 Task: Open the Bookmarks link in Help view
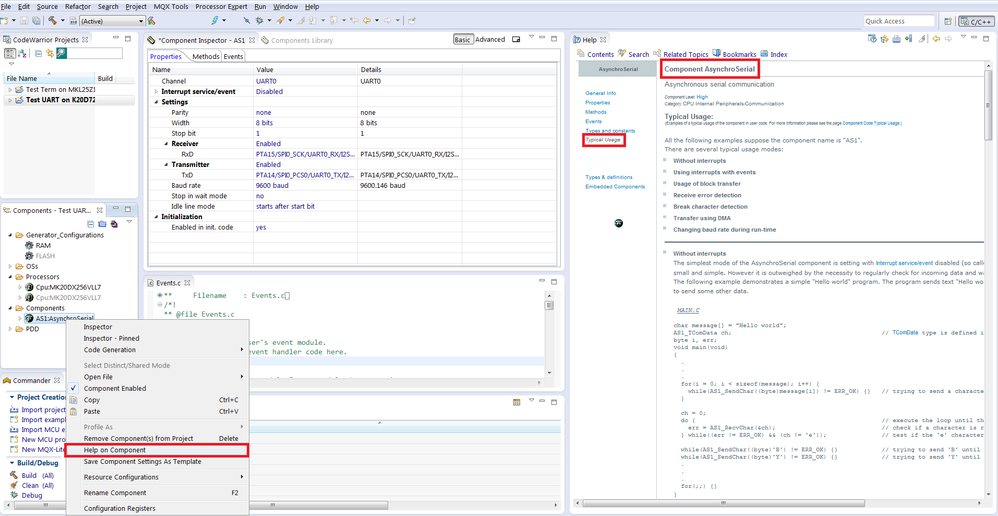tap(740, 55)
